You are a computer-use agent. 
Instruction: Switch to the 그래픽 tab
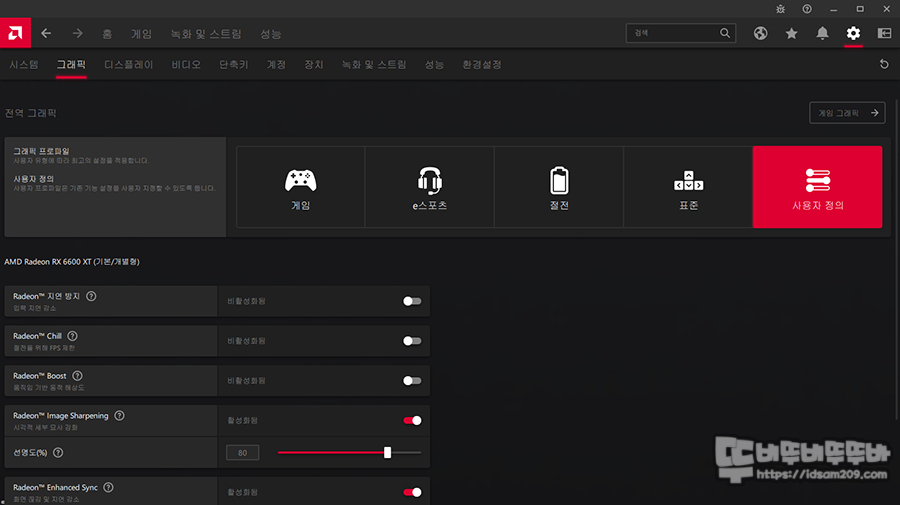[x=71, y=65]
